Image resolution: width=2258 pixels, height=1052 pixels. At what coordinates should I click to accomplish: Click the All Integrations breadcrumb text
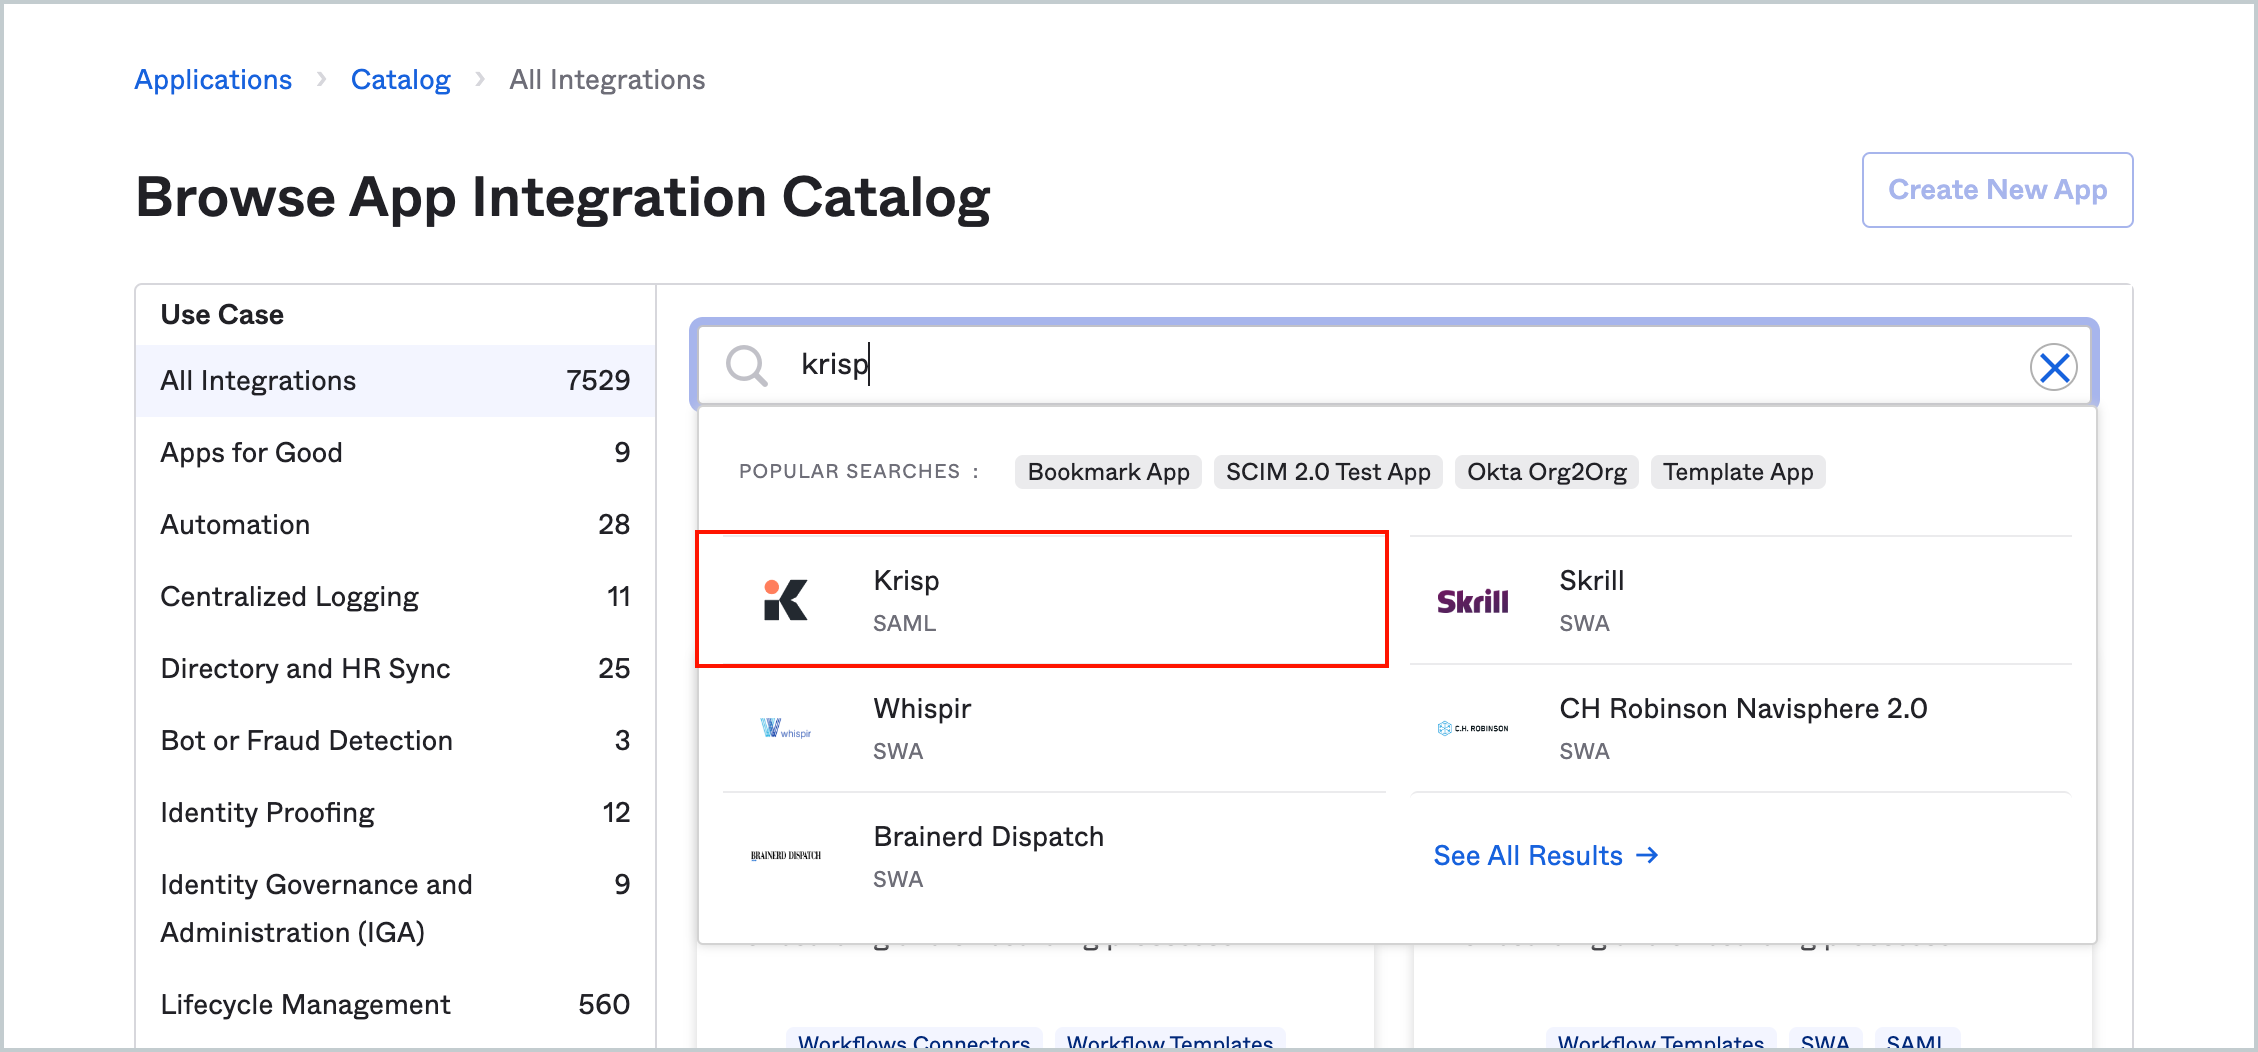[607, 80]
